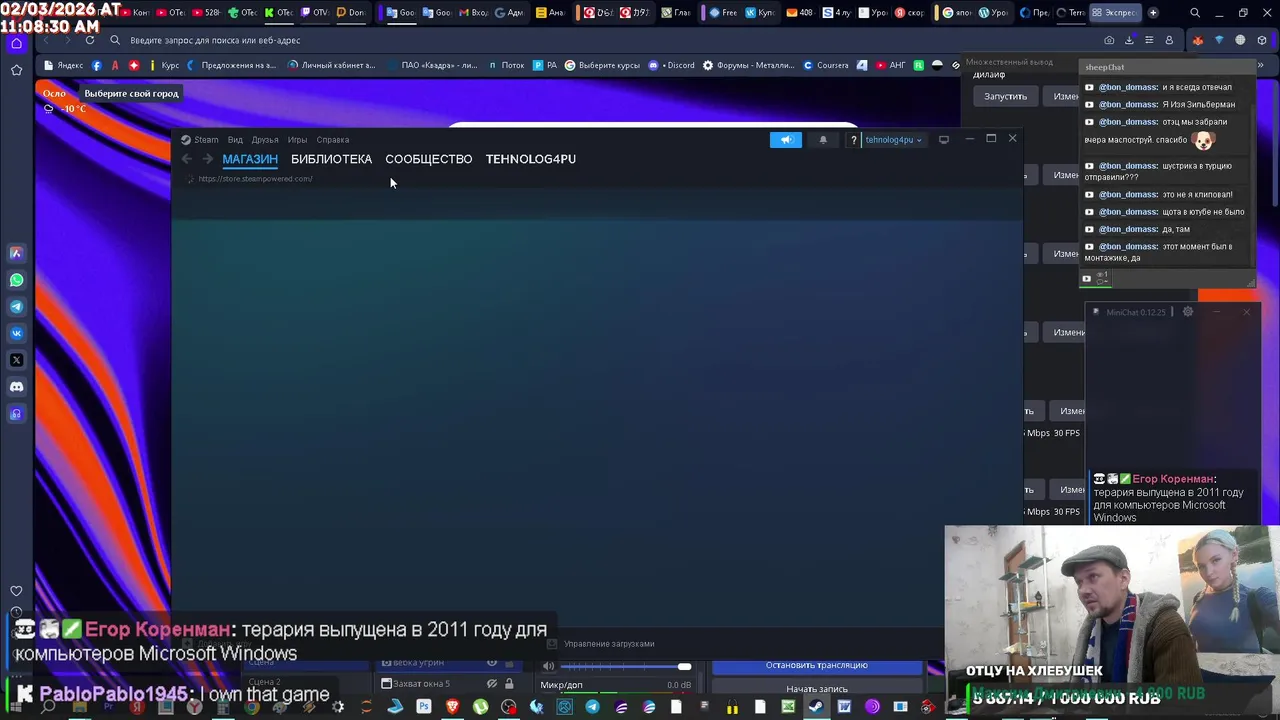Viewport: 1280px width, 720px height.
Task: Enter Steam Big Picture mode icon
Action: [x=943, y=140]
